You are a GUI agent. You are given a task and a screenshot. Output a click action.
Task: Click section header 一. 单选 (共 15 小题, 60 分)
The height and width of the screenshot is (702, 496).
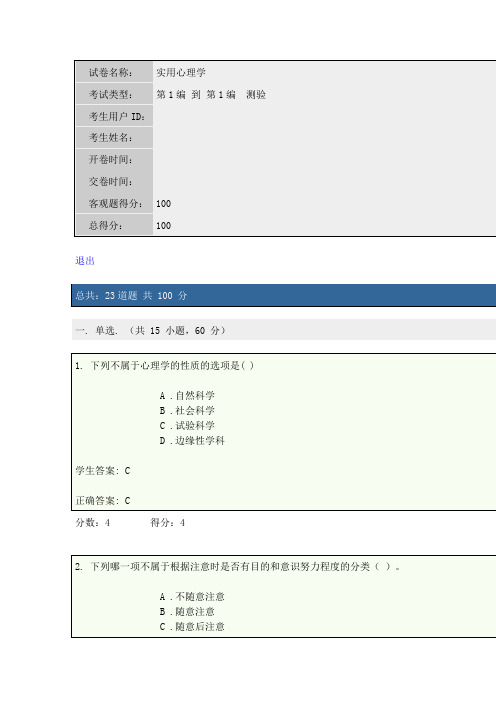(283, 330)
